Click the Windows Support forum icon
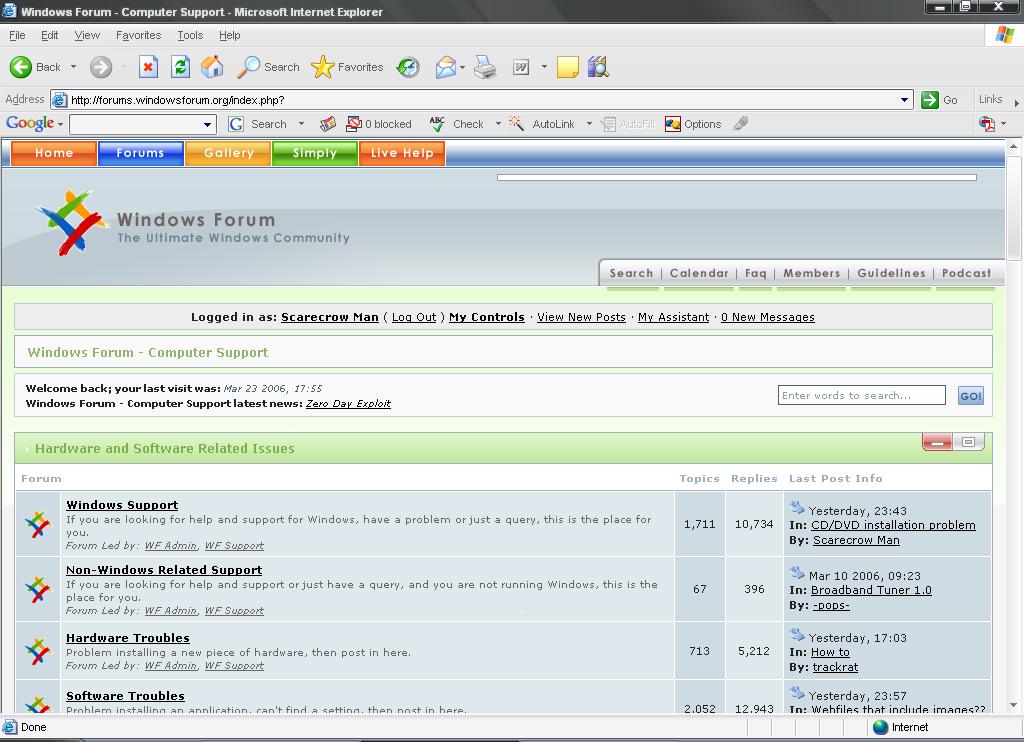Image resolution: width=1024 pixels, height=742 pixels. click(38, 524)
